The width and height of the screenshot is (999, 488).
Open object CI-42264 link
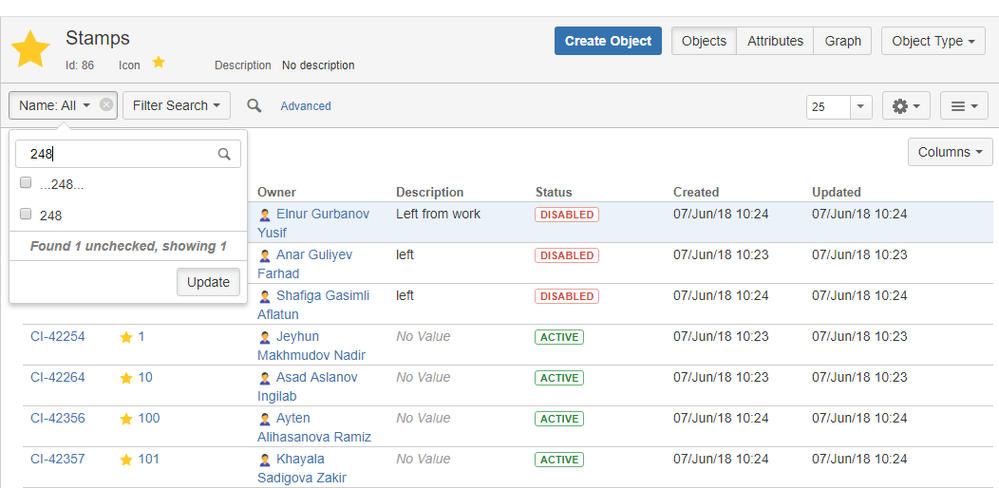point(57,377)
